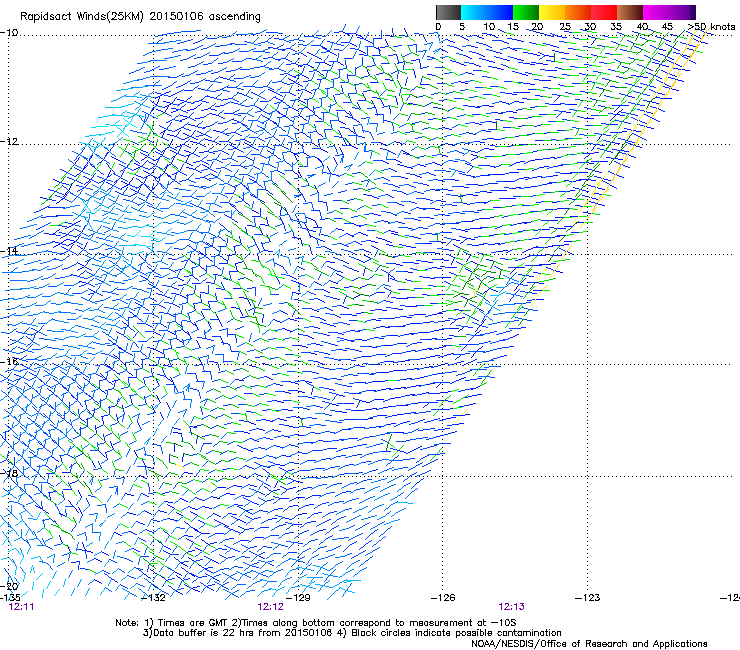The height and width of the screenshot is (650, 740).
Task: Click the -16 latitude axis label
Action: (x=9, y=361)
